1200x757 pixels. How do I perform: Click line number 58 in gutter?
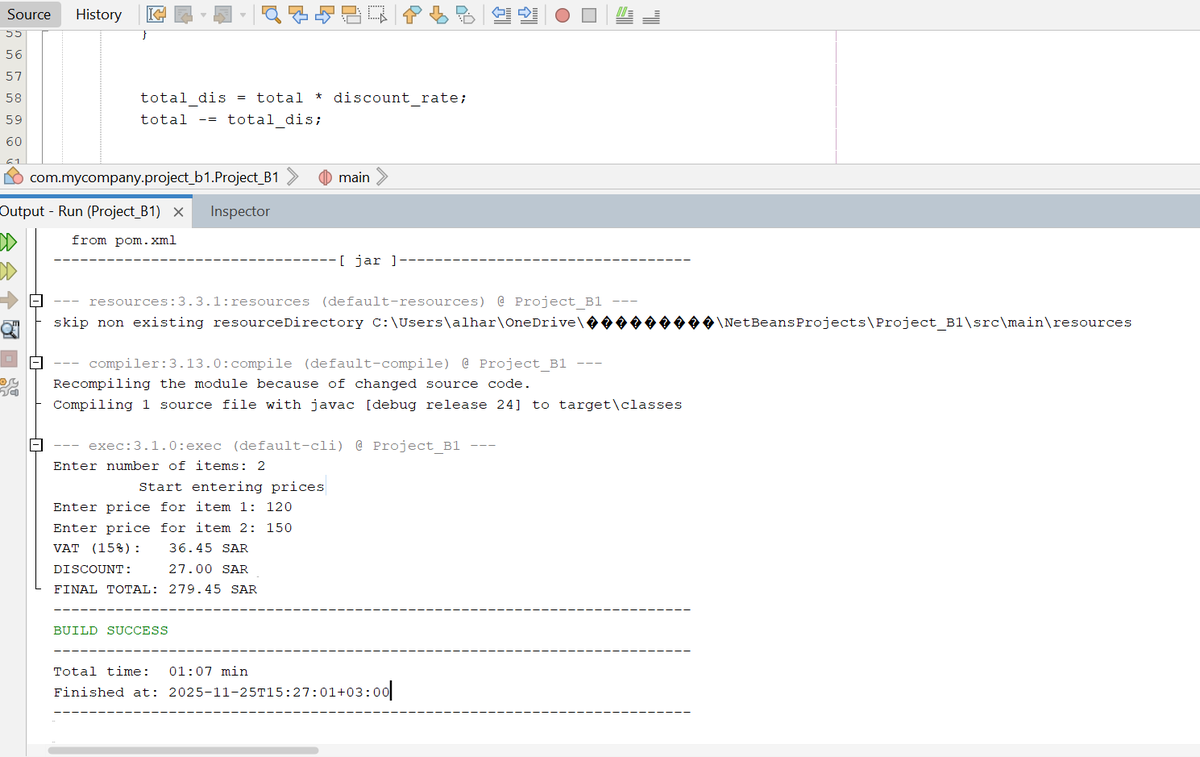coord(13,98)
